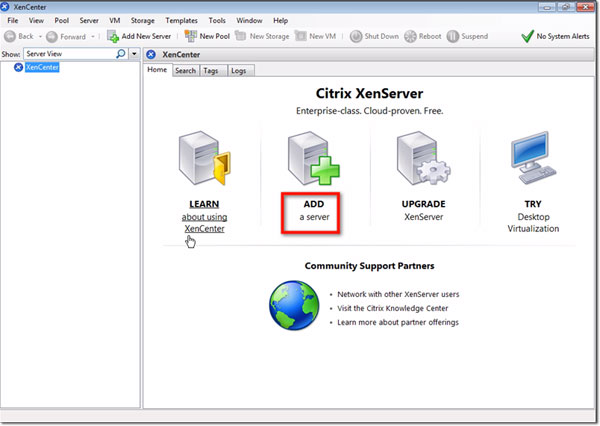Click New Pool label text
Screen dimensions: 600x426
pyautogui.click(x=215, y=36)
